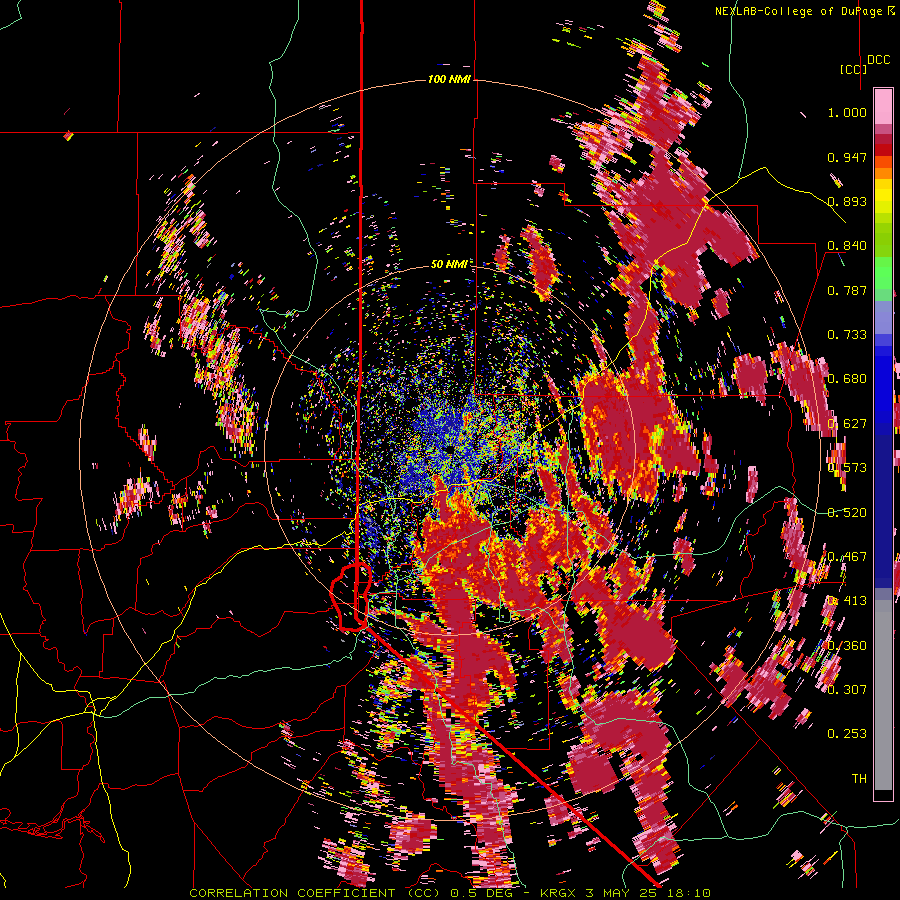Click the TH label at the legend bottom
Viewport: 900px width, 900px height.
click(x=859, y=778)
